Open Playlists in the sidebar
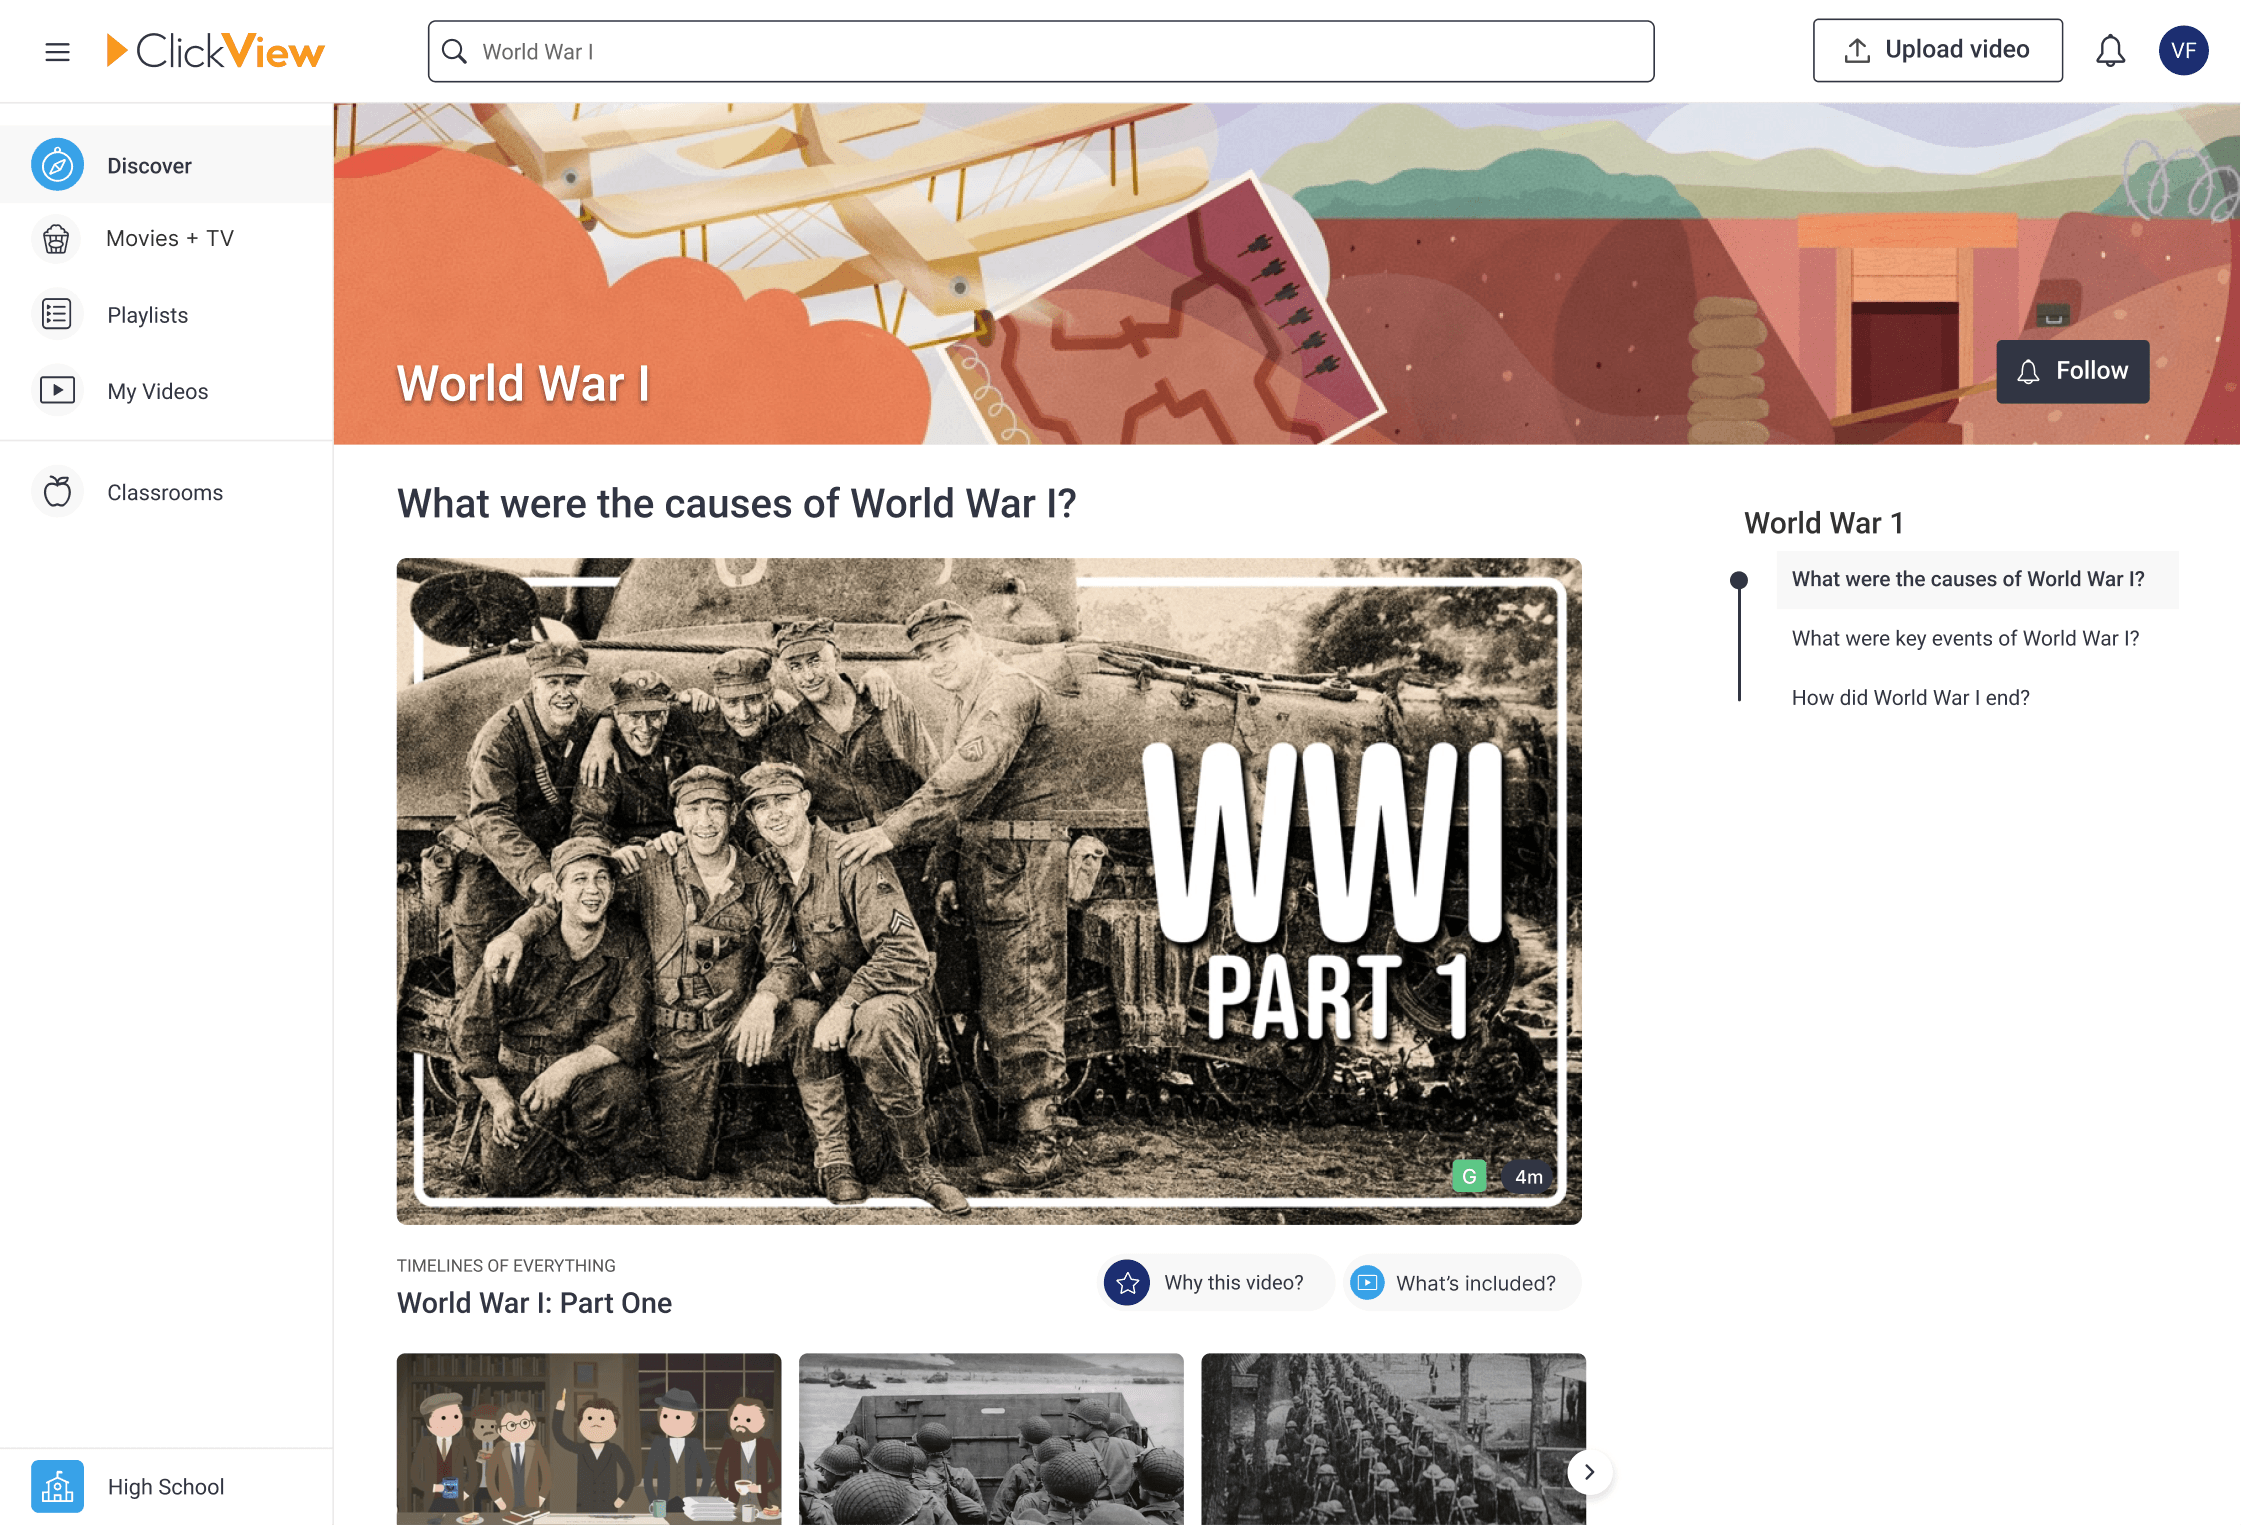The height and width of the screenshot is (1525, 2241). coord(166,314)
